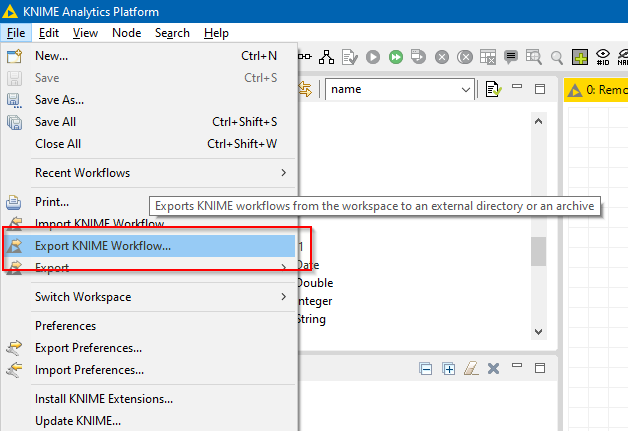Click the auto layout workflow tree icon

click(326, 57)
